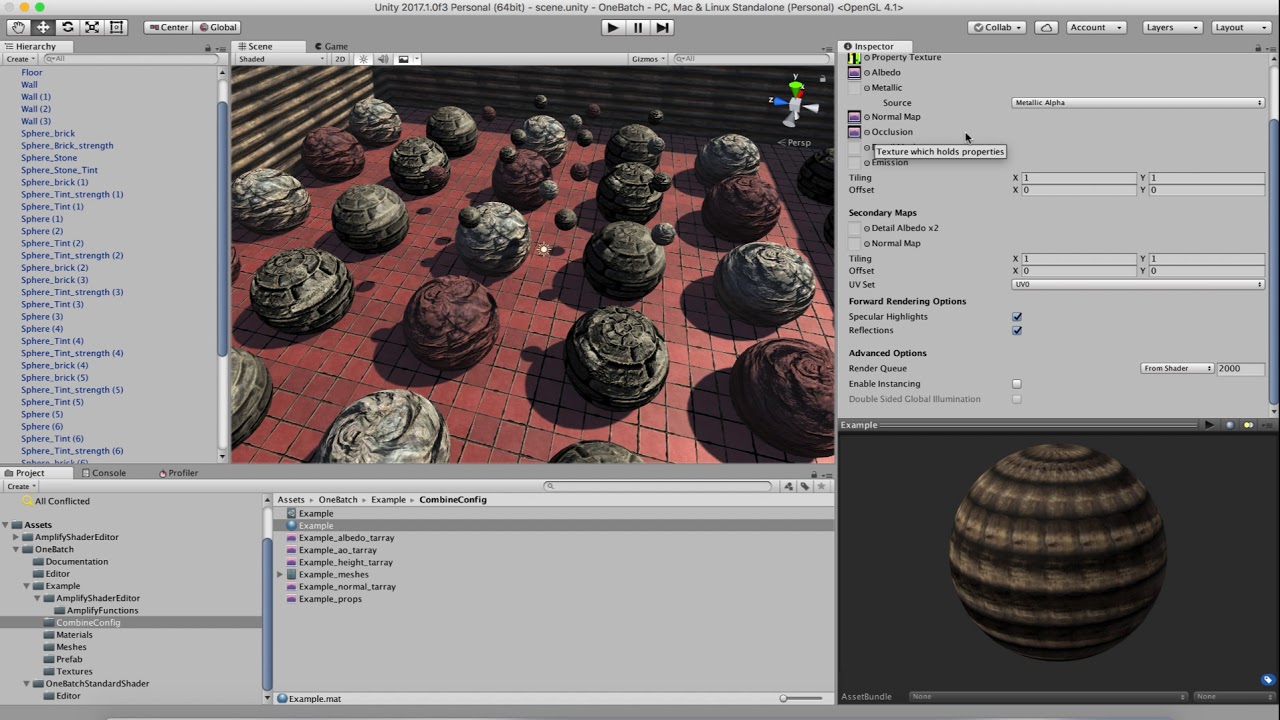Toggle Reflections checkbox

pos(1017,331)
